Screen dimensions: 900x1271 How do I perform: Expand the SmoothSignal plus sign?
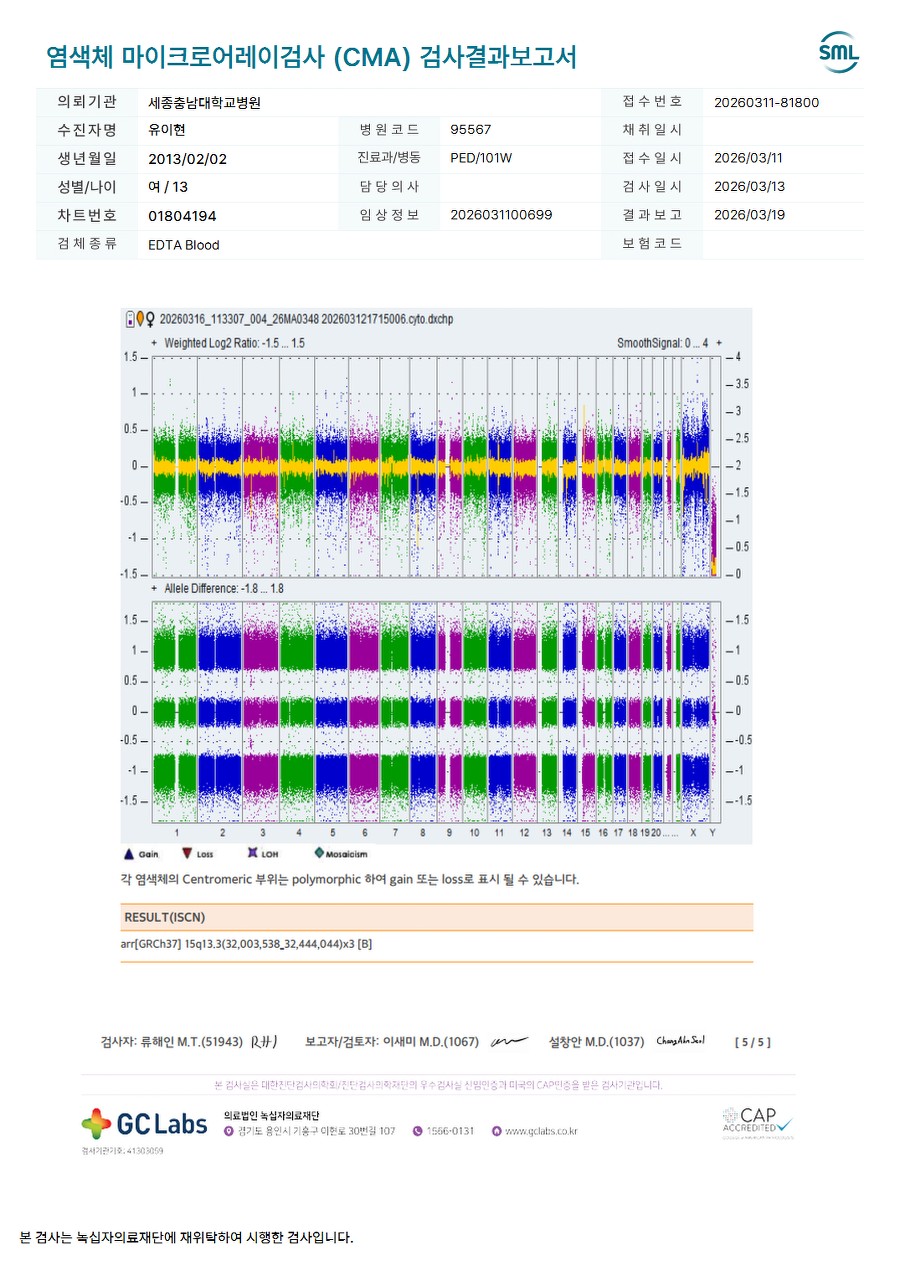719,343
